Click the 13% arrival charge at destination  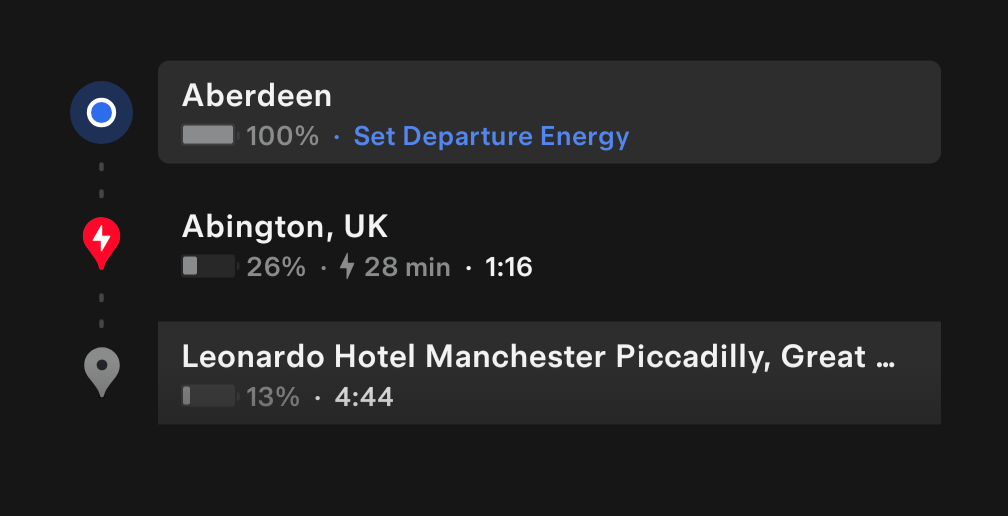click(273, 397)
